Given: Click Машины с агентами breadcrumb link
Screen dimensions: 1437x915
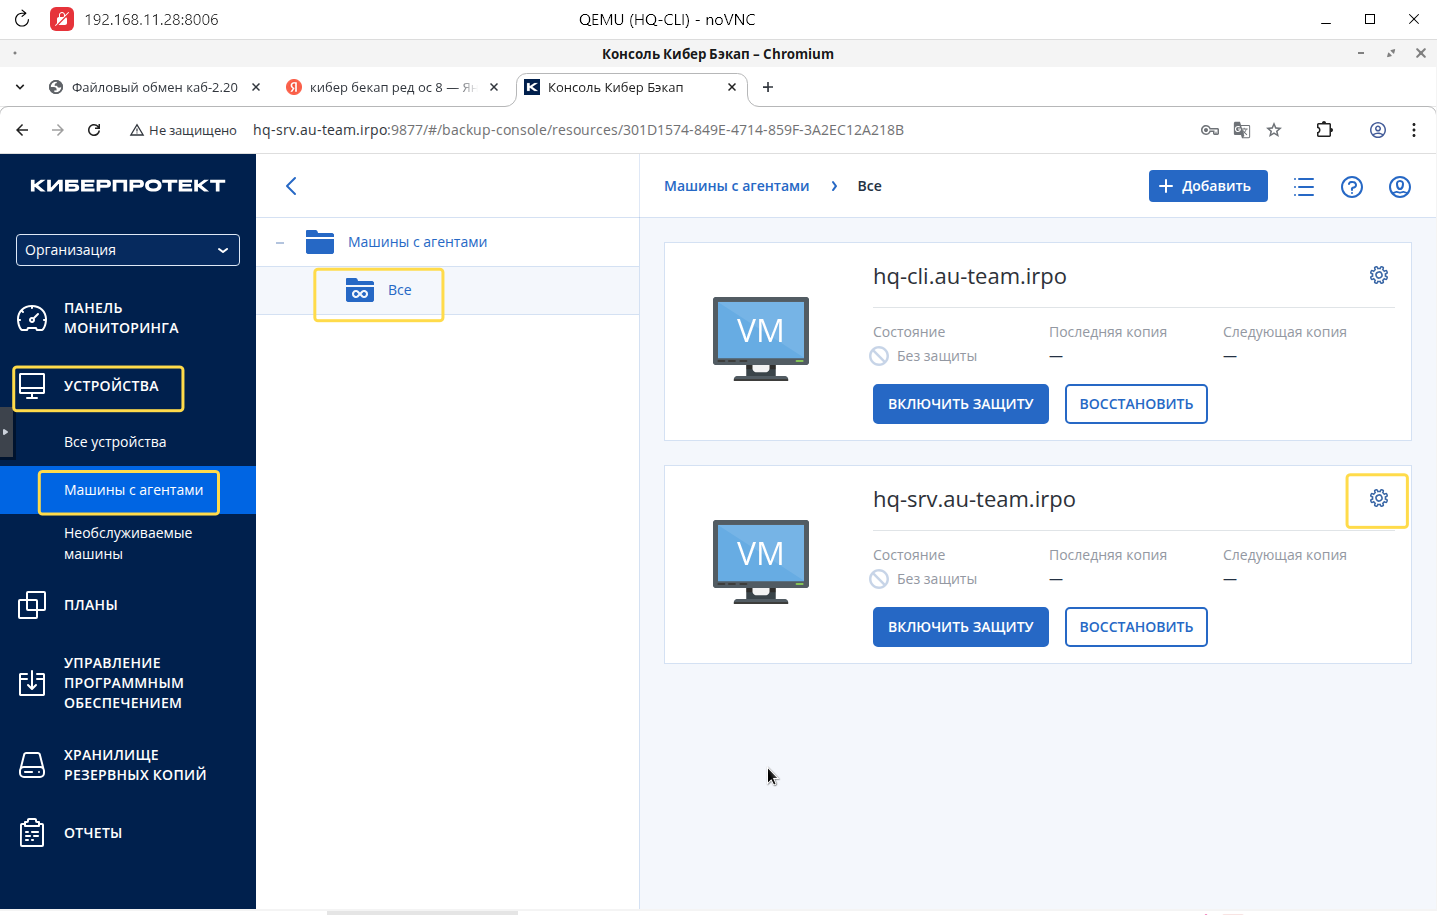Looking at the screenshot, I should coord(737,186).
